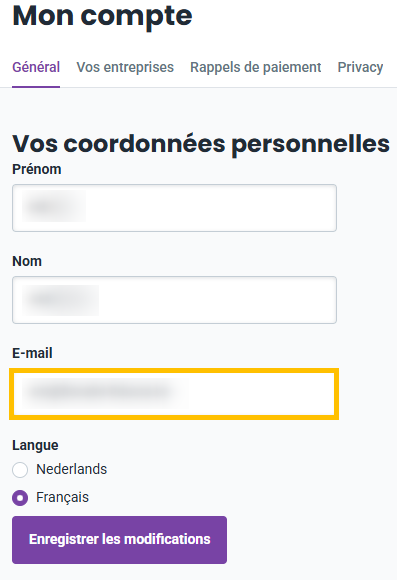Click the blurred first name value
The height and width of the screenshot is (580, 397).
click(54, 206)
